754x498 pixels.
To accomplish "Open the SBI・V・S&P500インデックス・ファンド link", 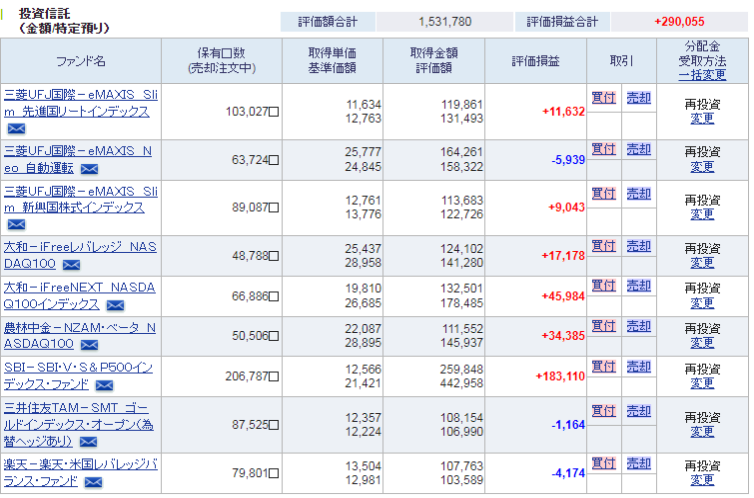I will pyautogui.click(x=78, y=376).
